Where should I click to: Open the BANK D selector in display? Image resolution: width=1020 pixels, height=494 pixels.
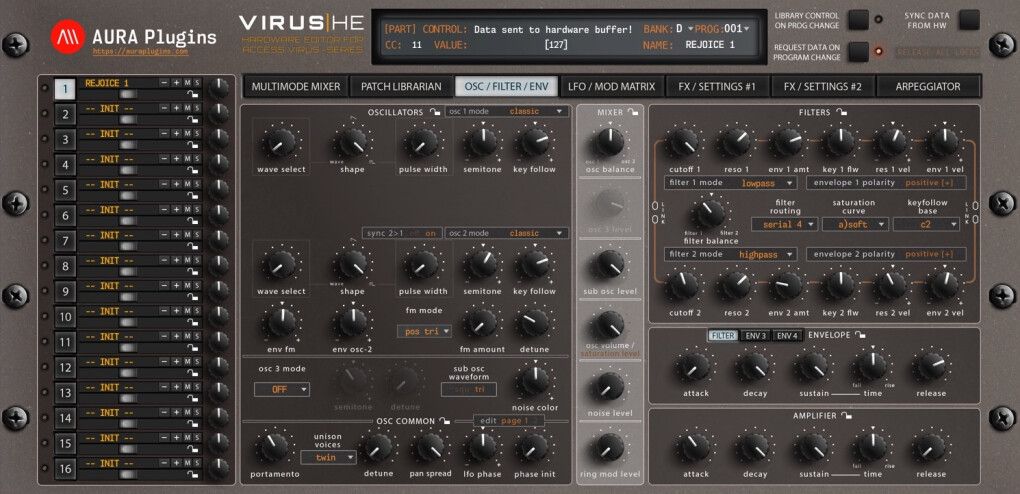[x=684, y=29]
